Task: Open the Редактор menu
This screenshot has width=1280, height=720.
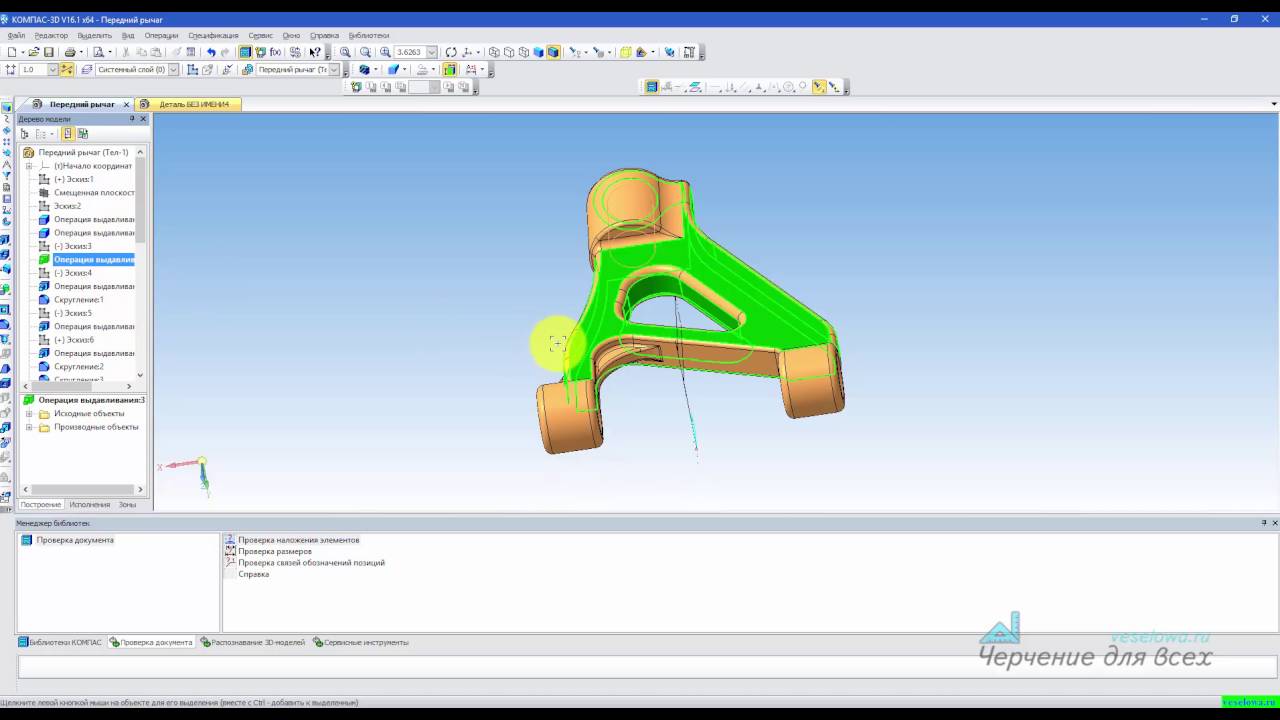Action: (x=51, y=35)
